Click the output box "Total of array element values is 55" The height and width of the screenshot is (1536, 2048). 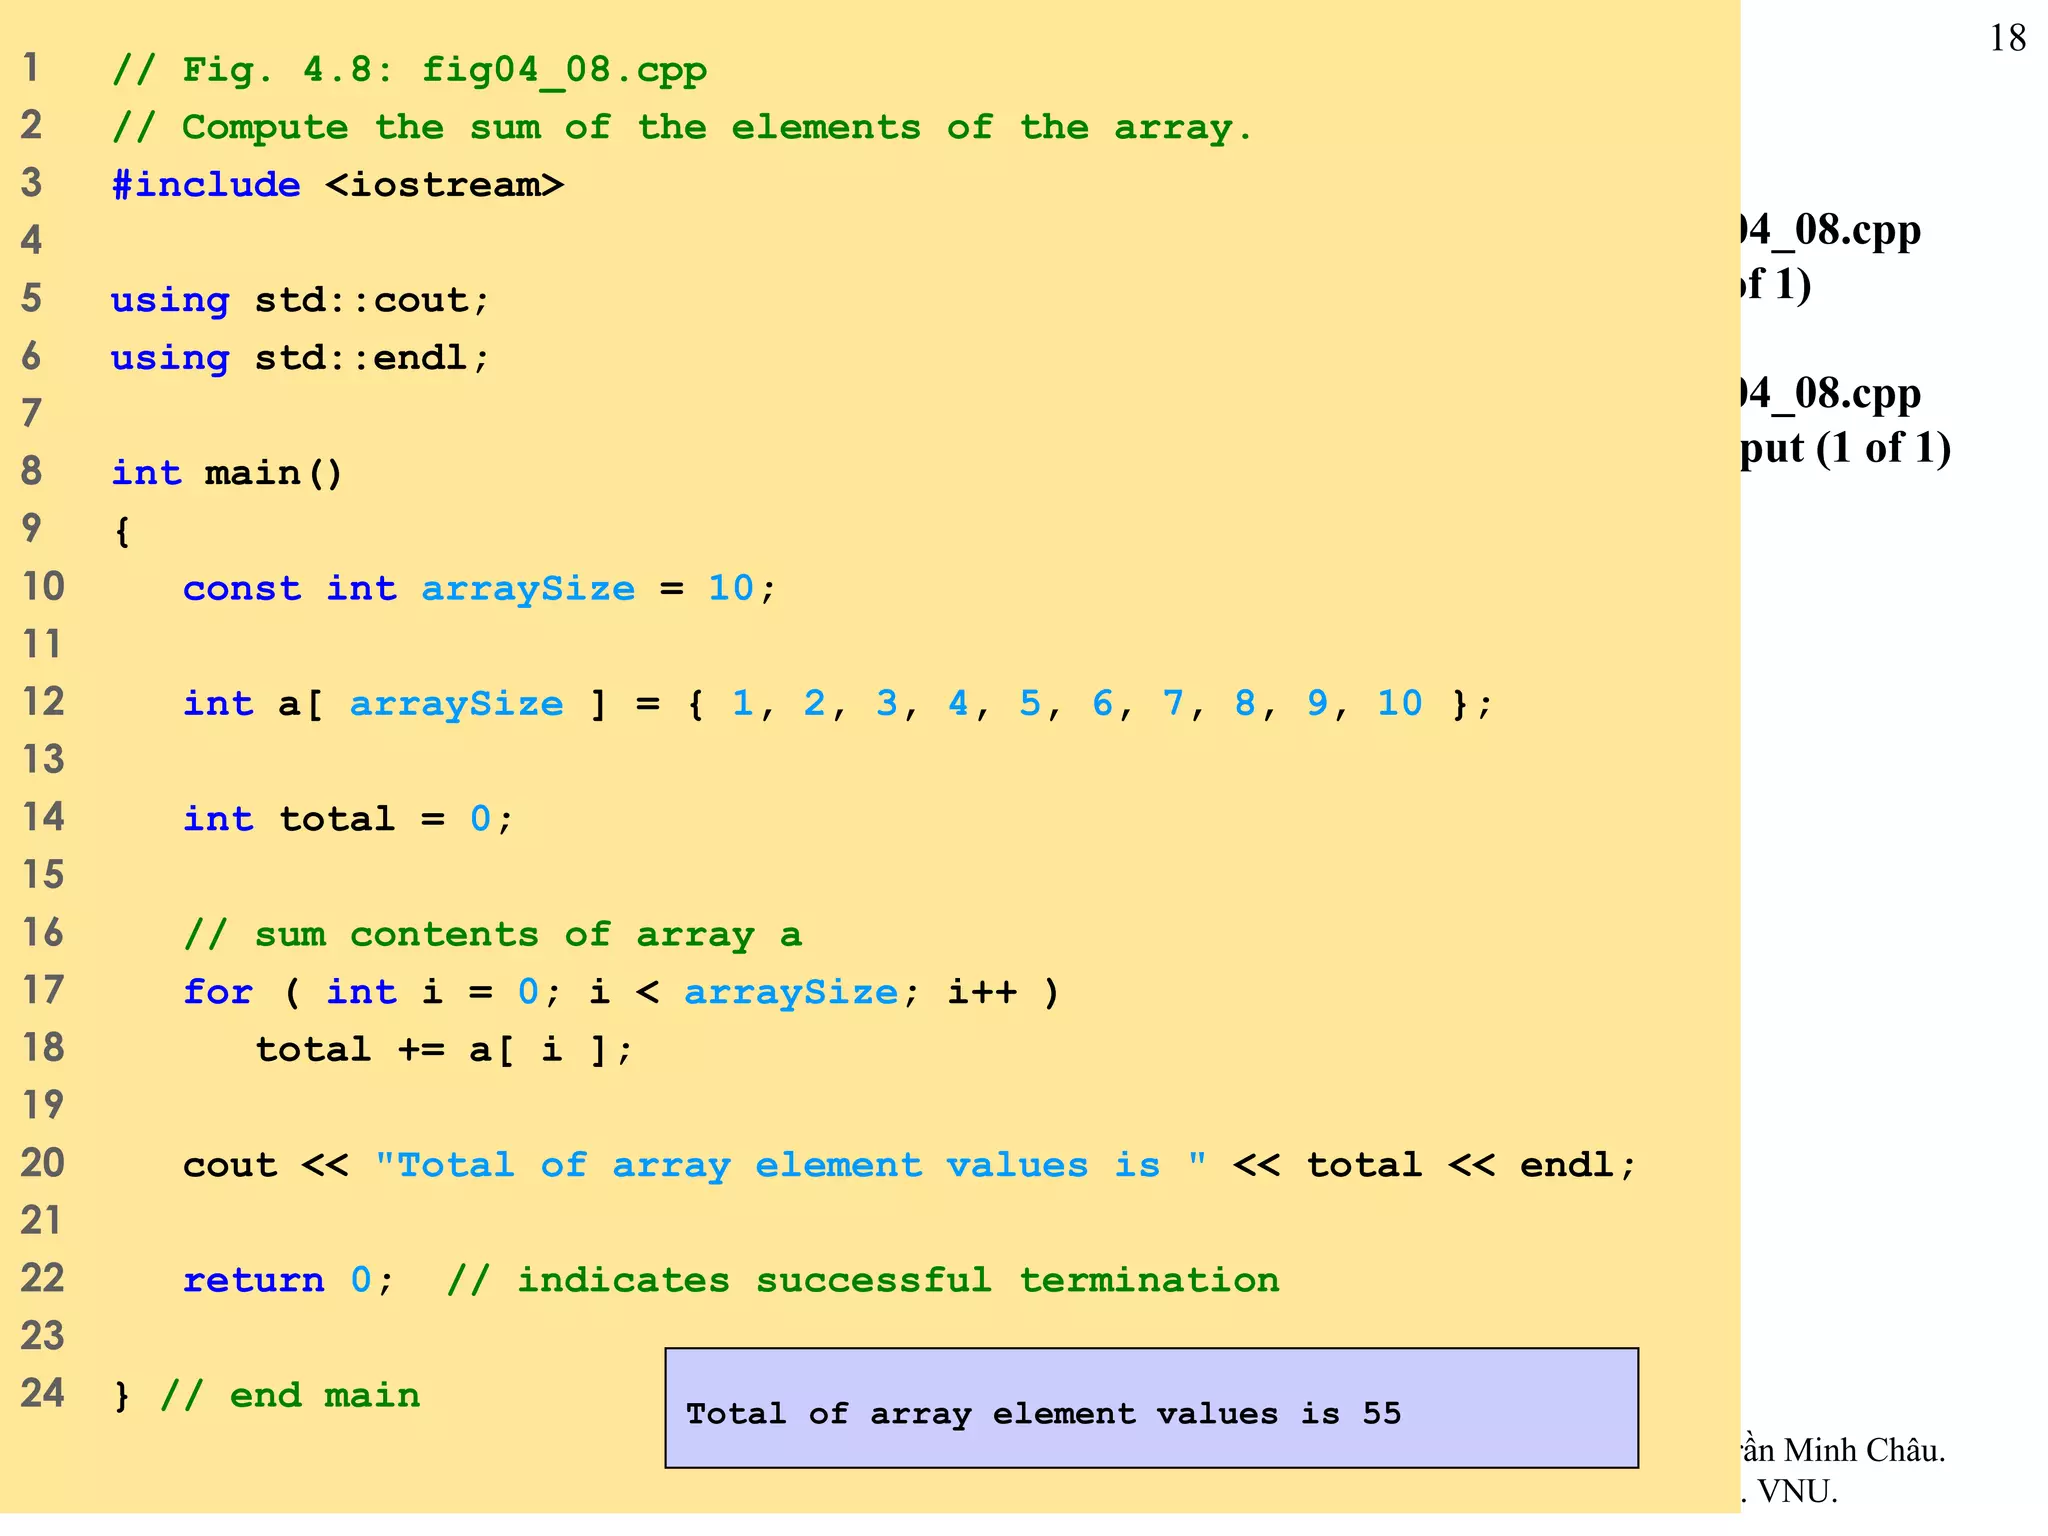pos(1151,1408)
